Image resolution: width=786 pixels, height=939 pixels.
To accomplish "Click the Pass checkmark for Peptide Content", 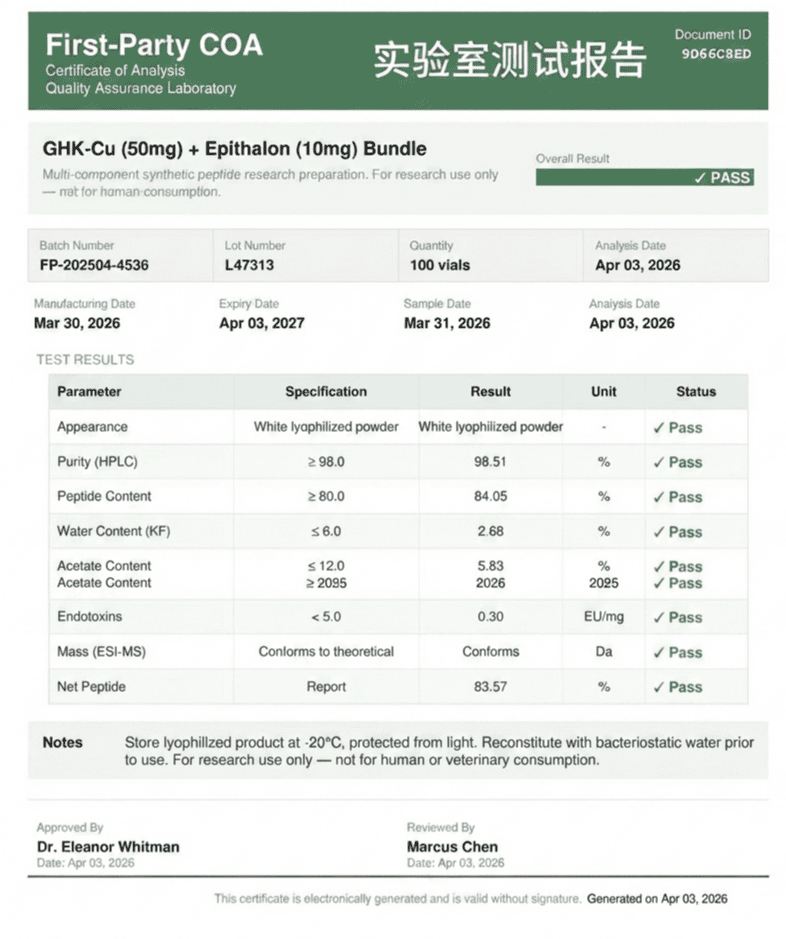I will tap(677, 497).
